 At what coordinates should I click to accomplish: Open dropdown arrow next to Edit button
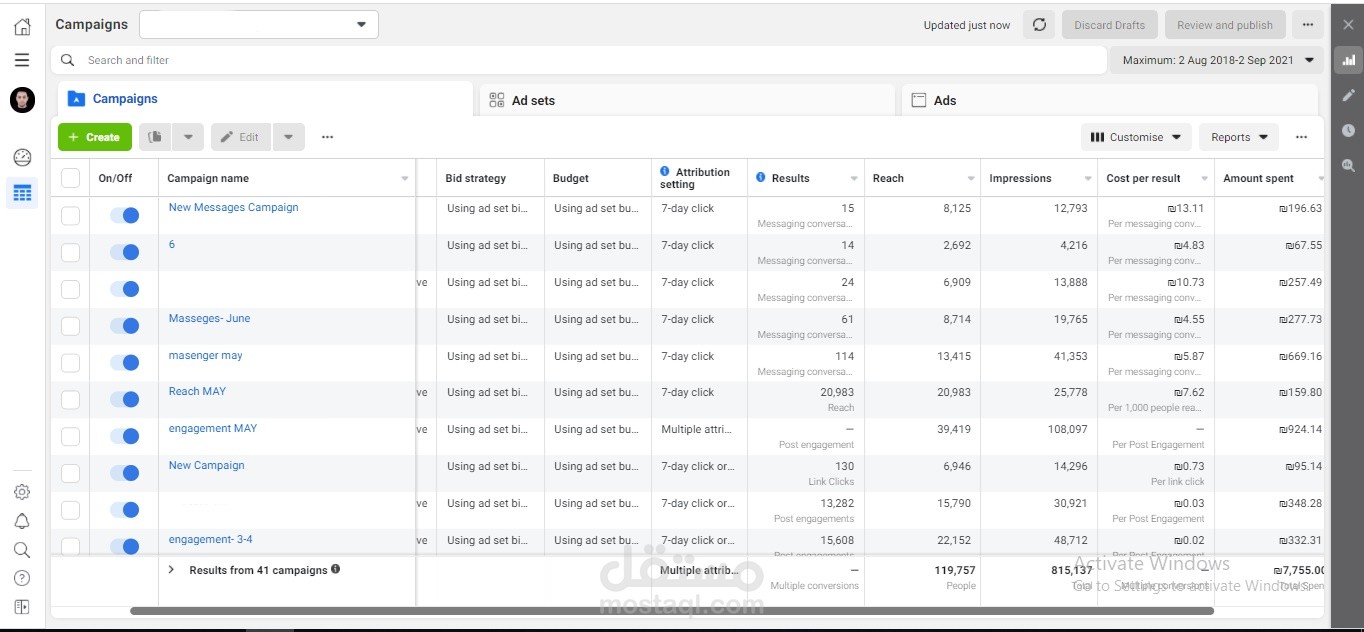(x=288, y=137)
